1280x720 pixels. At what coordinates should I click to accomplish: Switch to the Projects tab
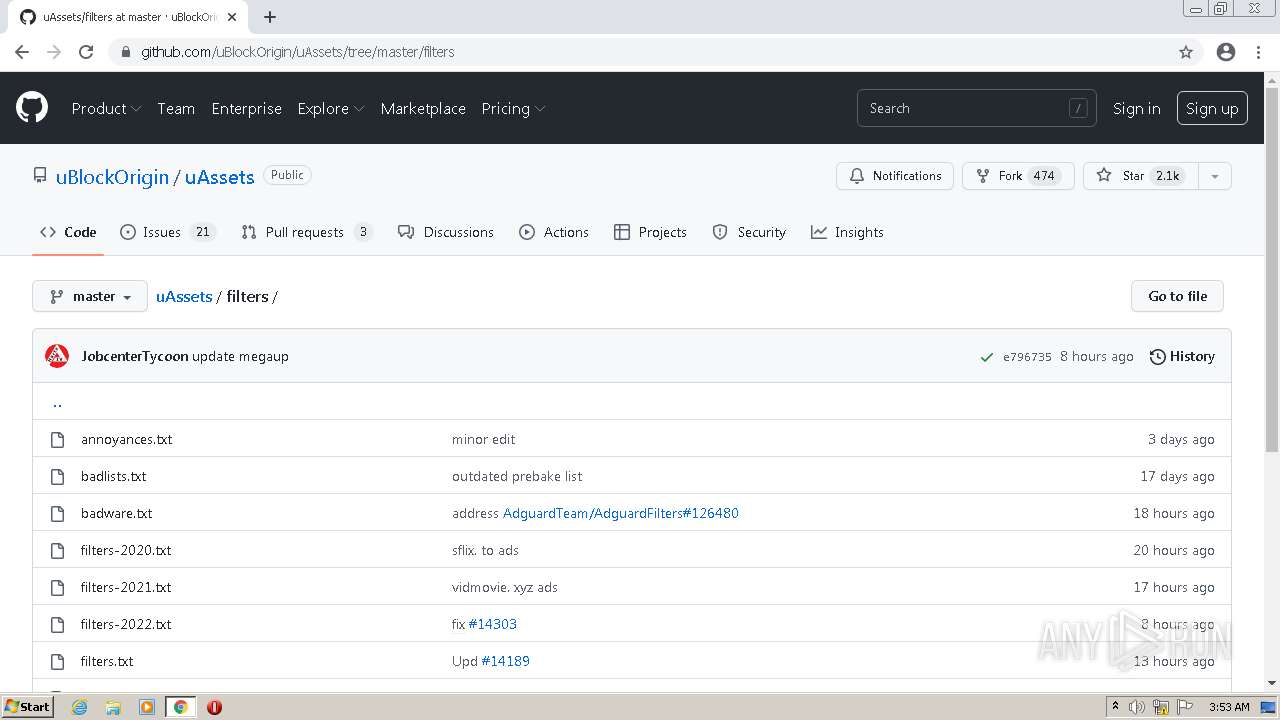(x=650, y=232)
